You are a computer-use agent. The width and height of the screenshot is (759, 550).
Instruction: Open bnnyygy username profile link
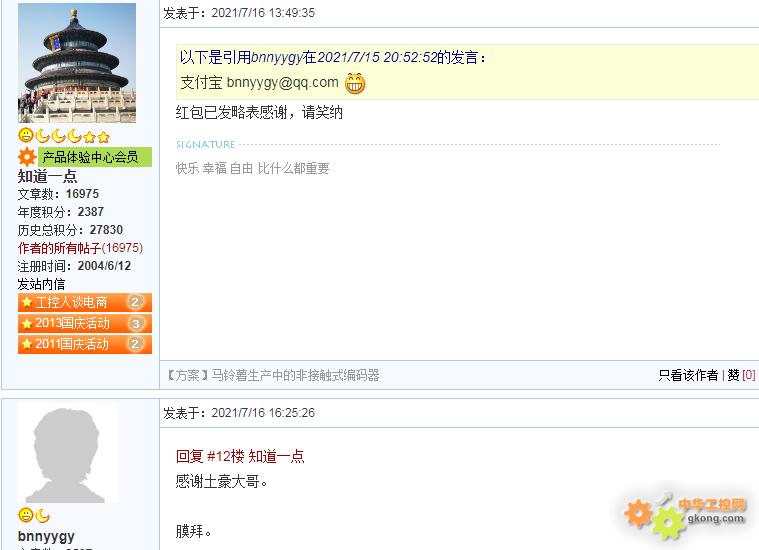click(46, 536)
